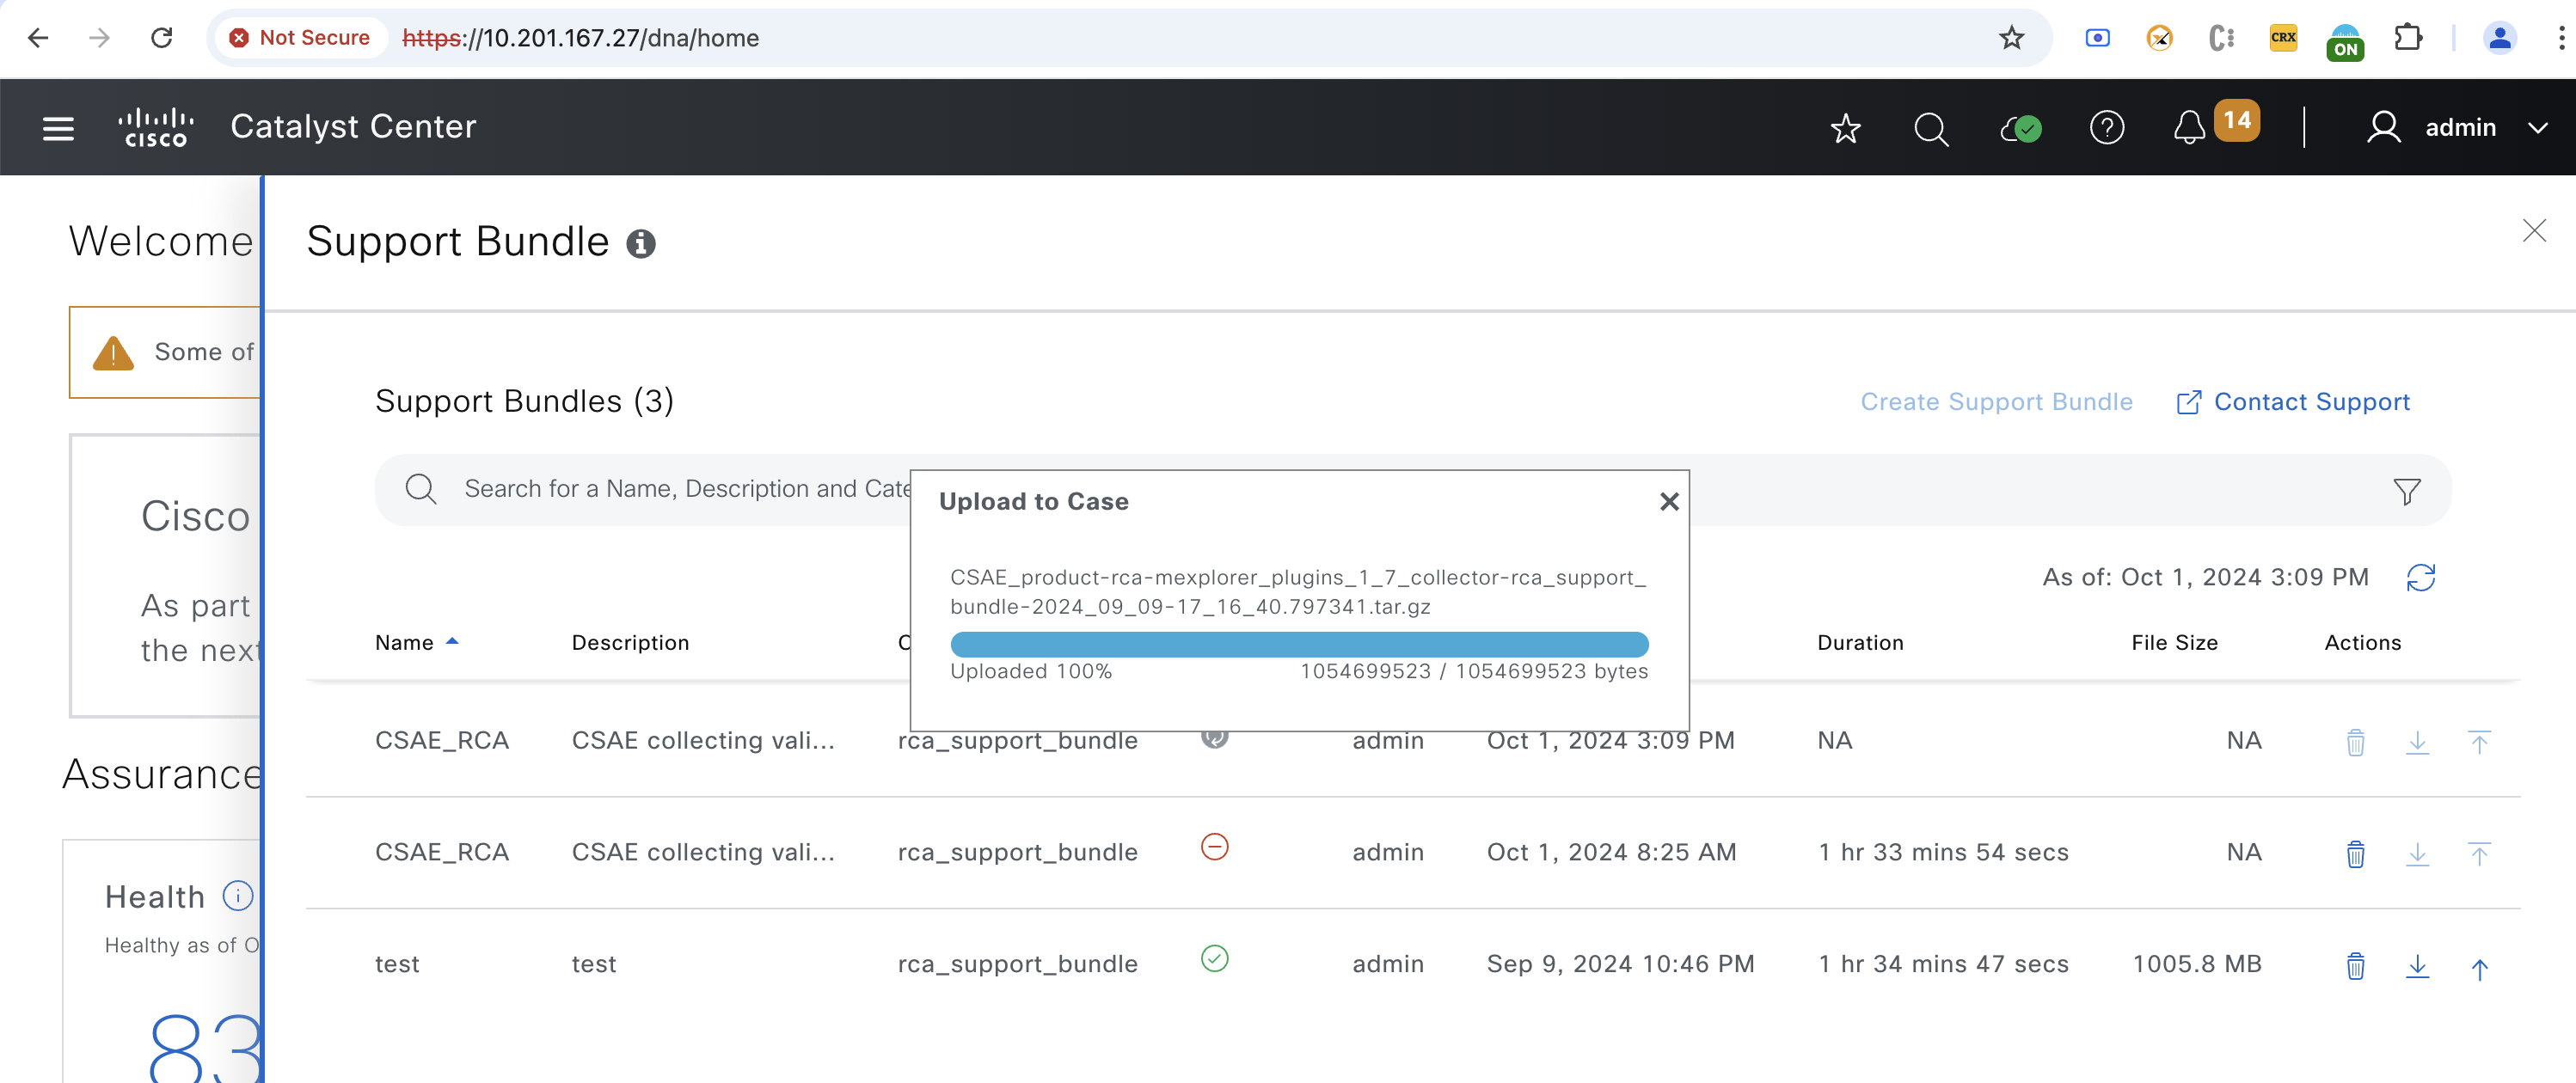The image size is (2576, 1083).
Task: Open the help question mark menu
Action: pos(2106,128)
